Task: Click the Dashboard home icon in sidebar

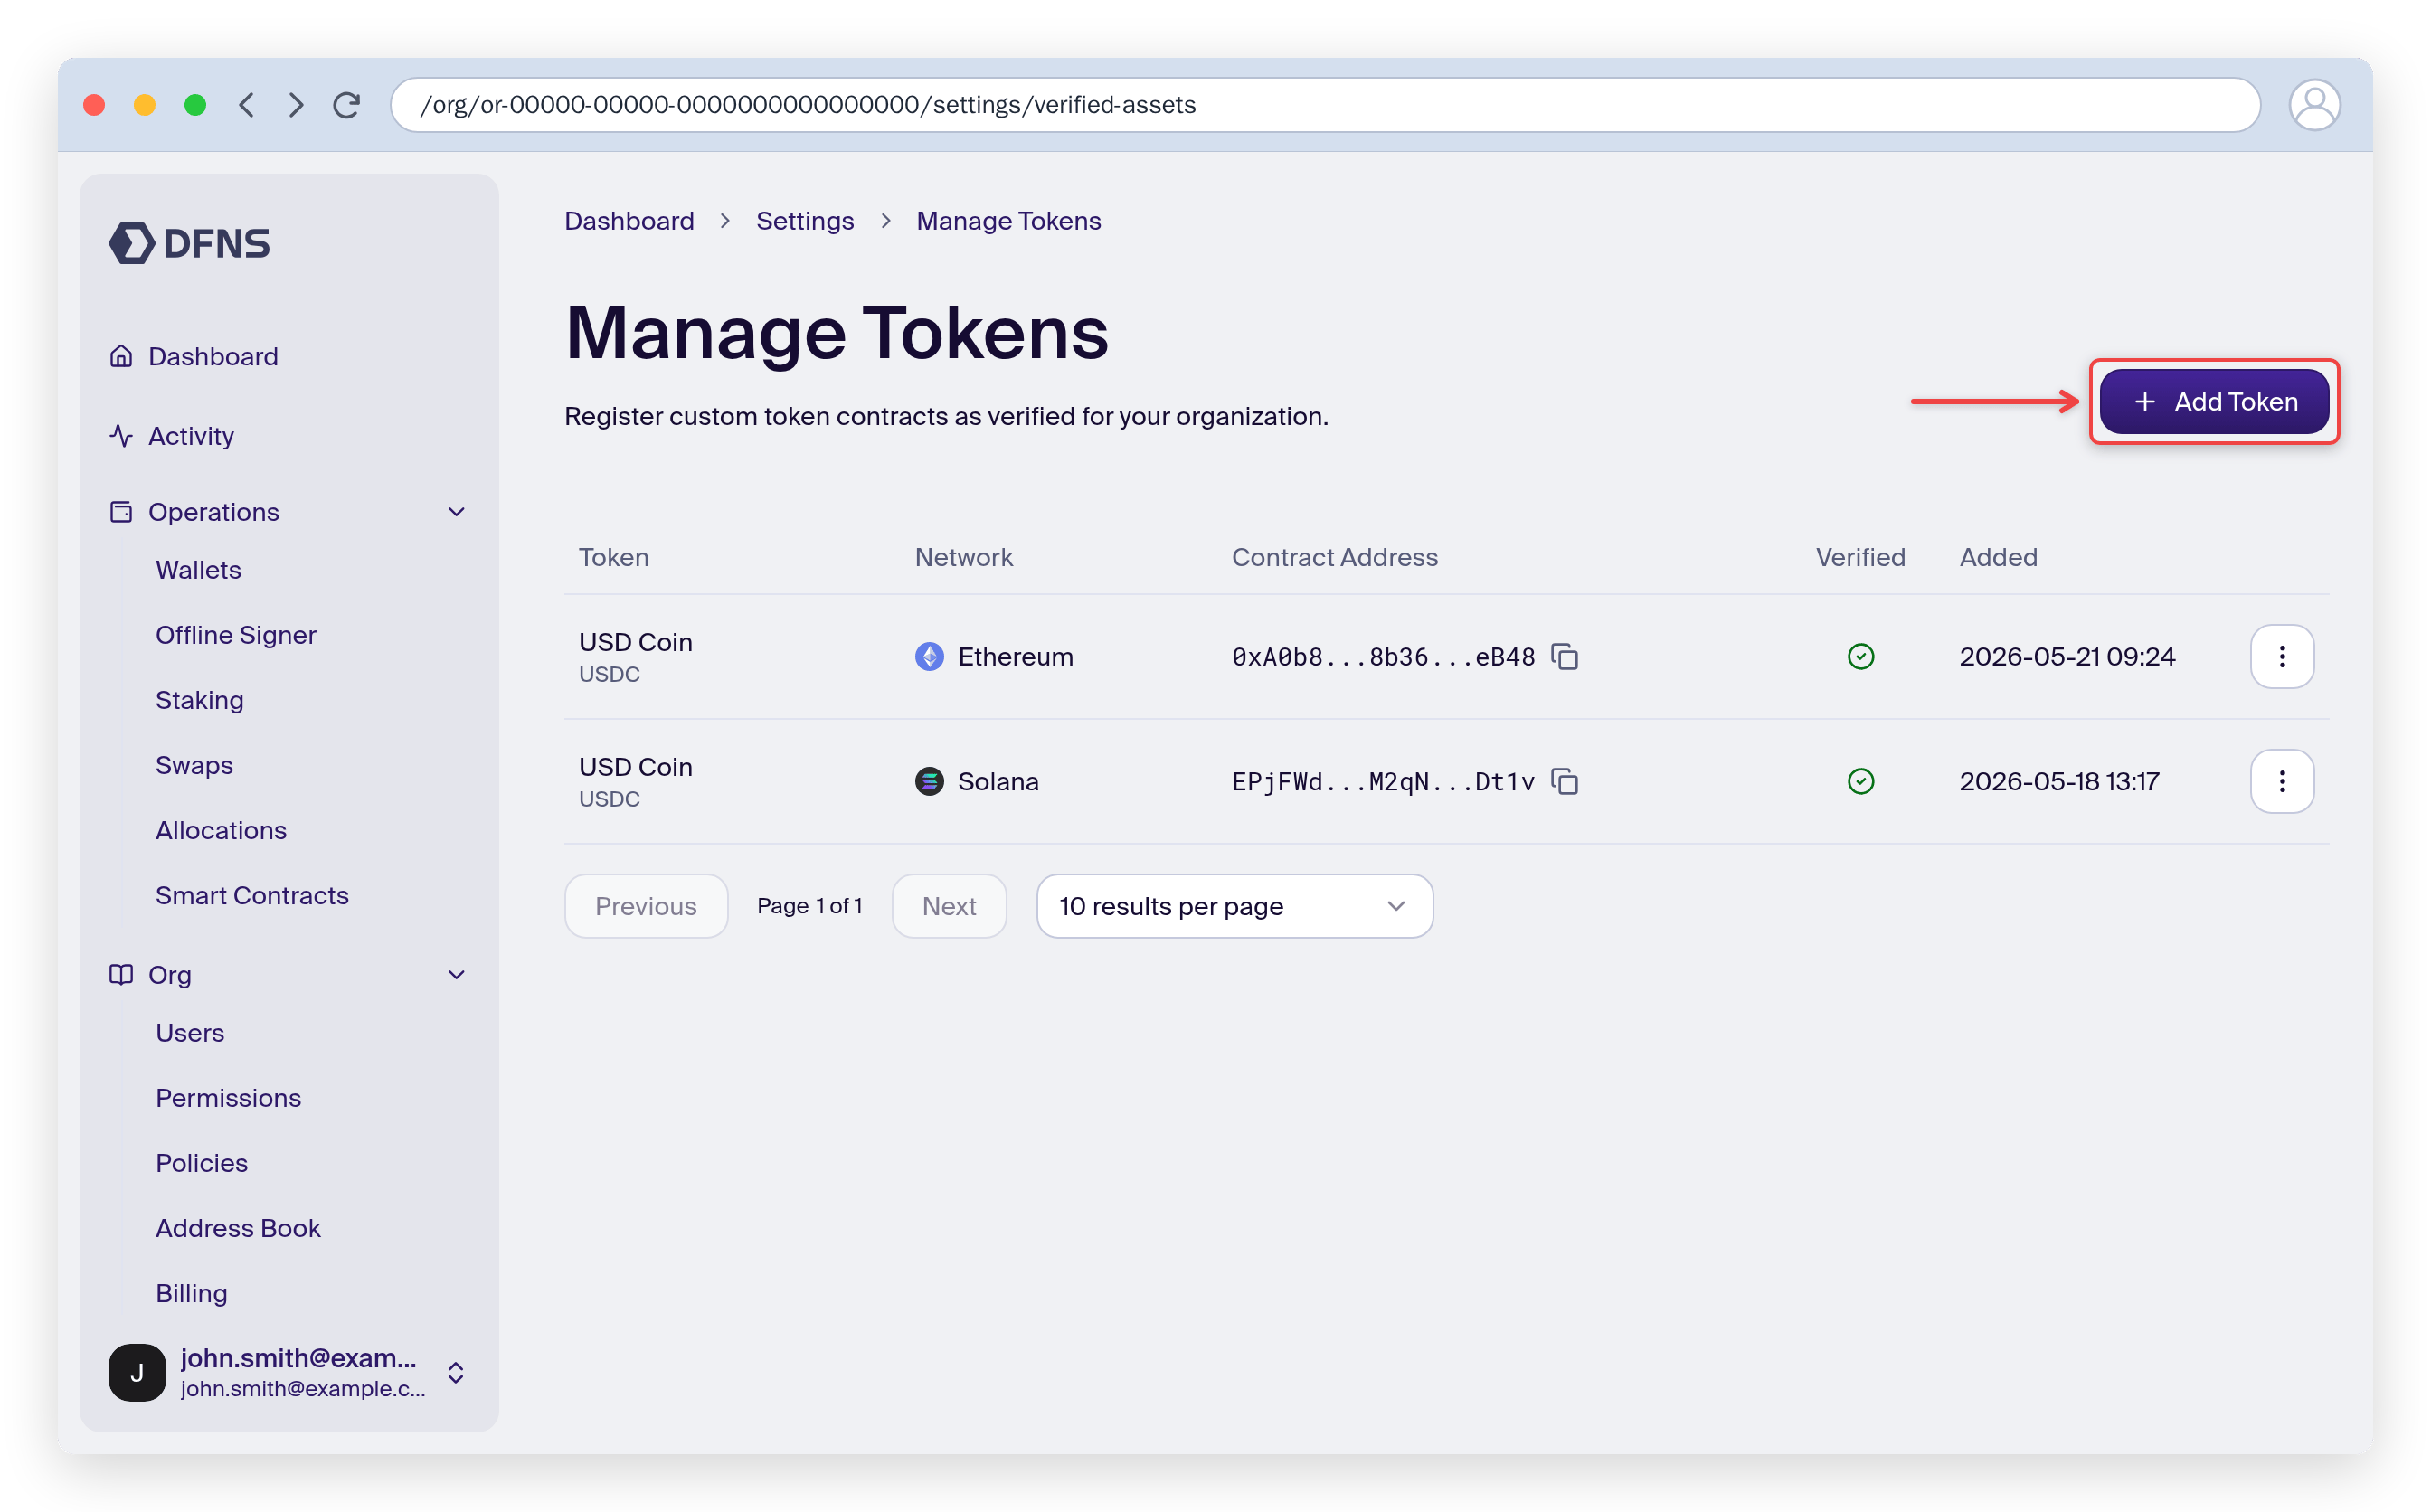Action: pyautogui.click(x=121, y=356)
